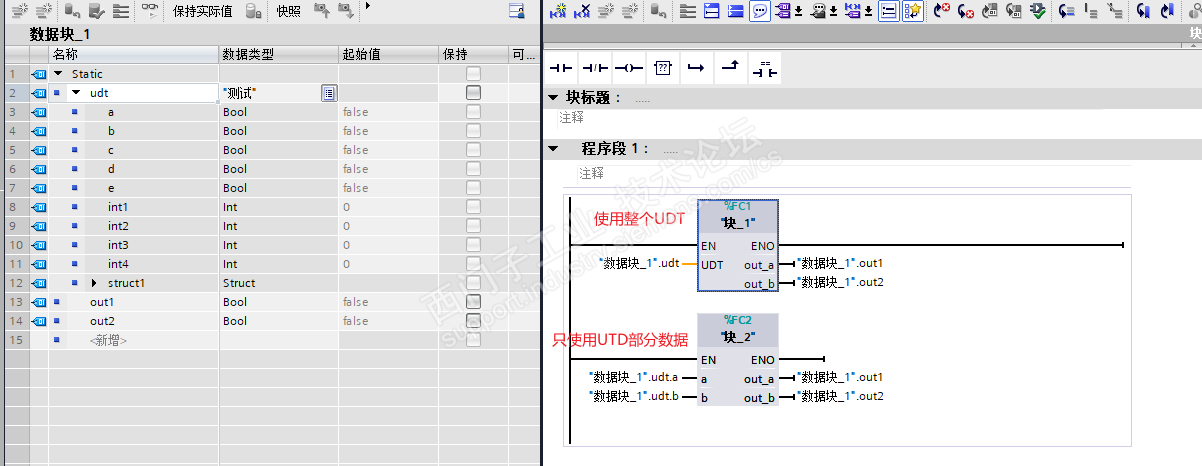Image resolution: width=1202 pixels, height=466 pixels.
Task: Click the reset start values icon in editor toolbar
Action: tap(658, 11)
